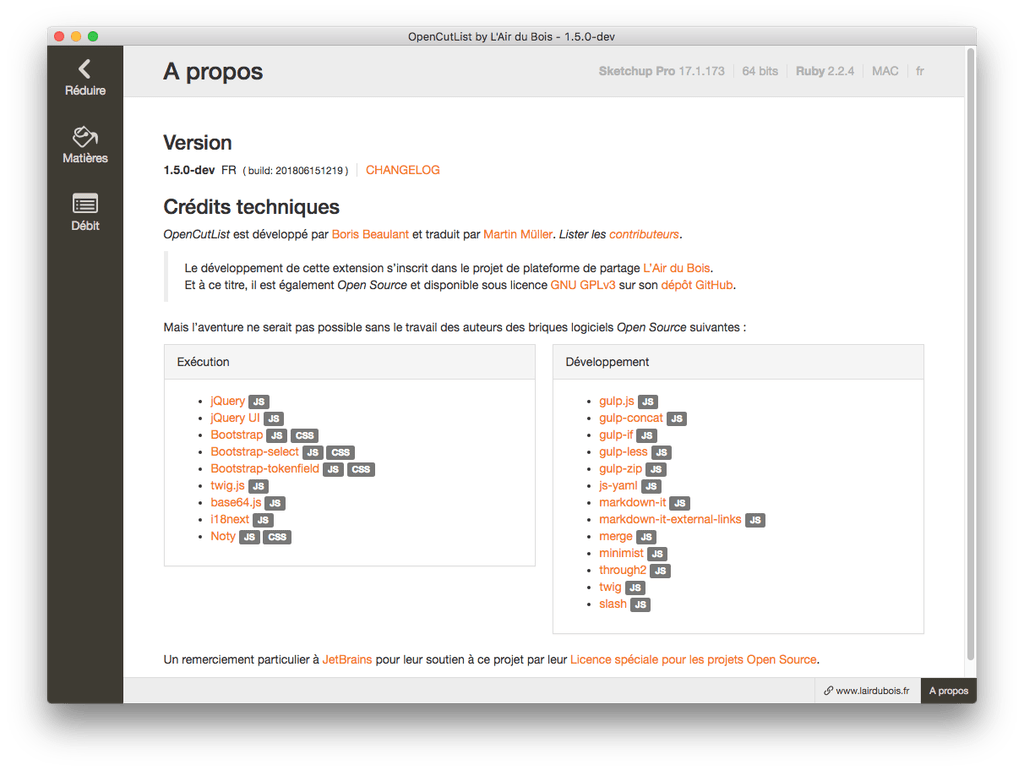Open the jQuery link
1024x771 pixels.
click(227, 401)
